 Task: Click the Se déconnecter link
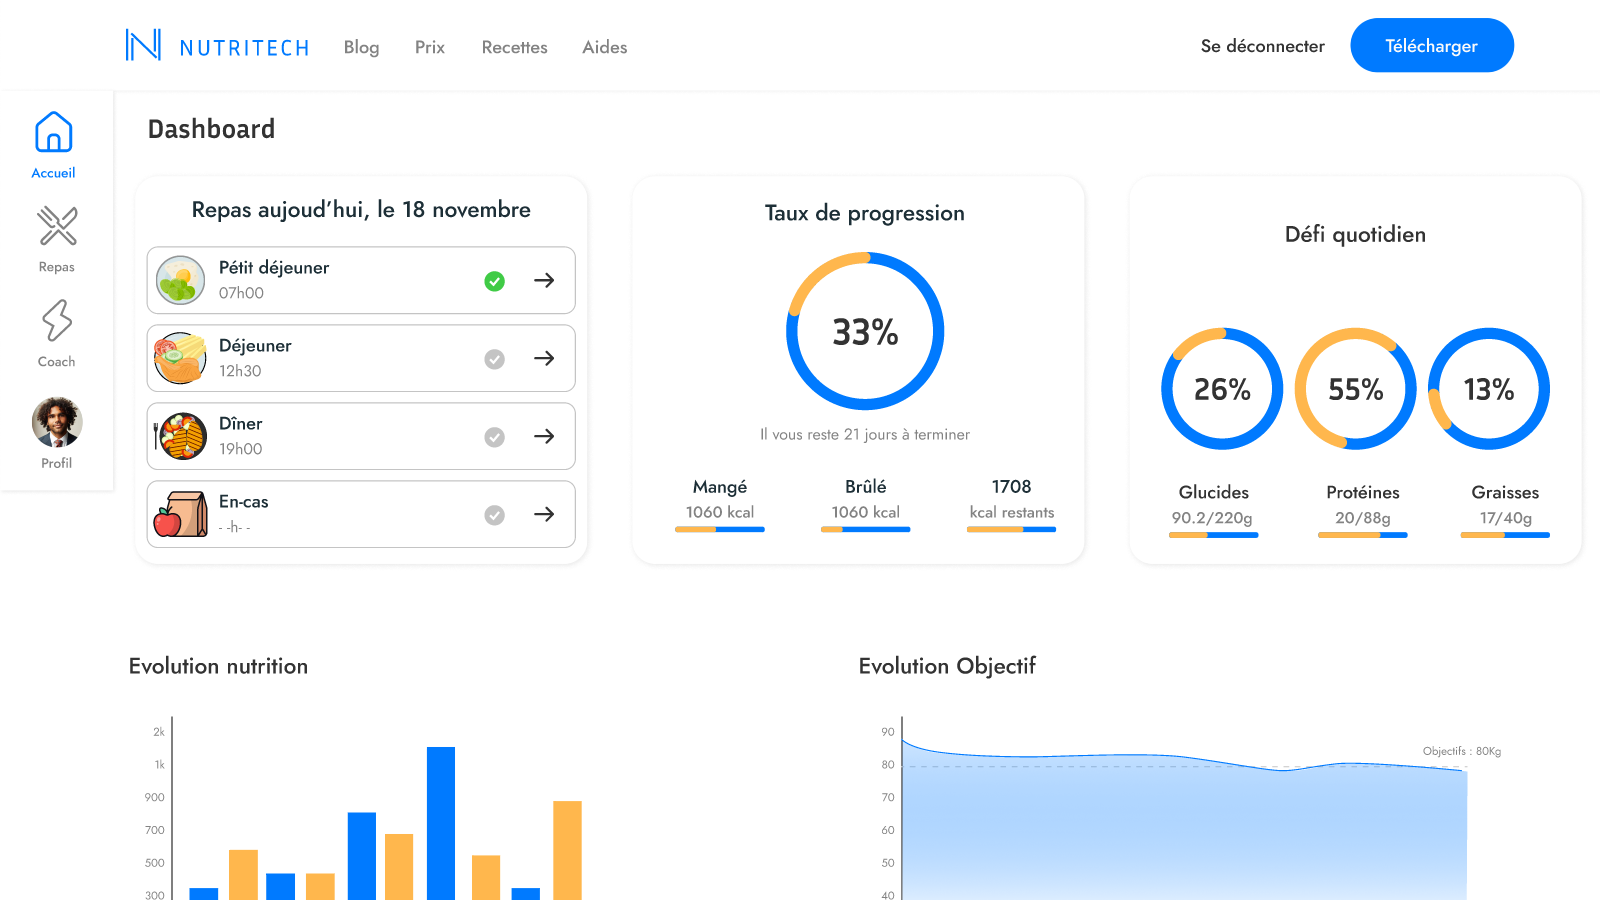(x=1262, y=46)
